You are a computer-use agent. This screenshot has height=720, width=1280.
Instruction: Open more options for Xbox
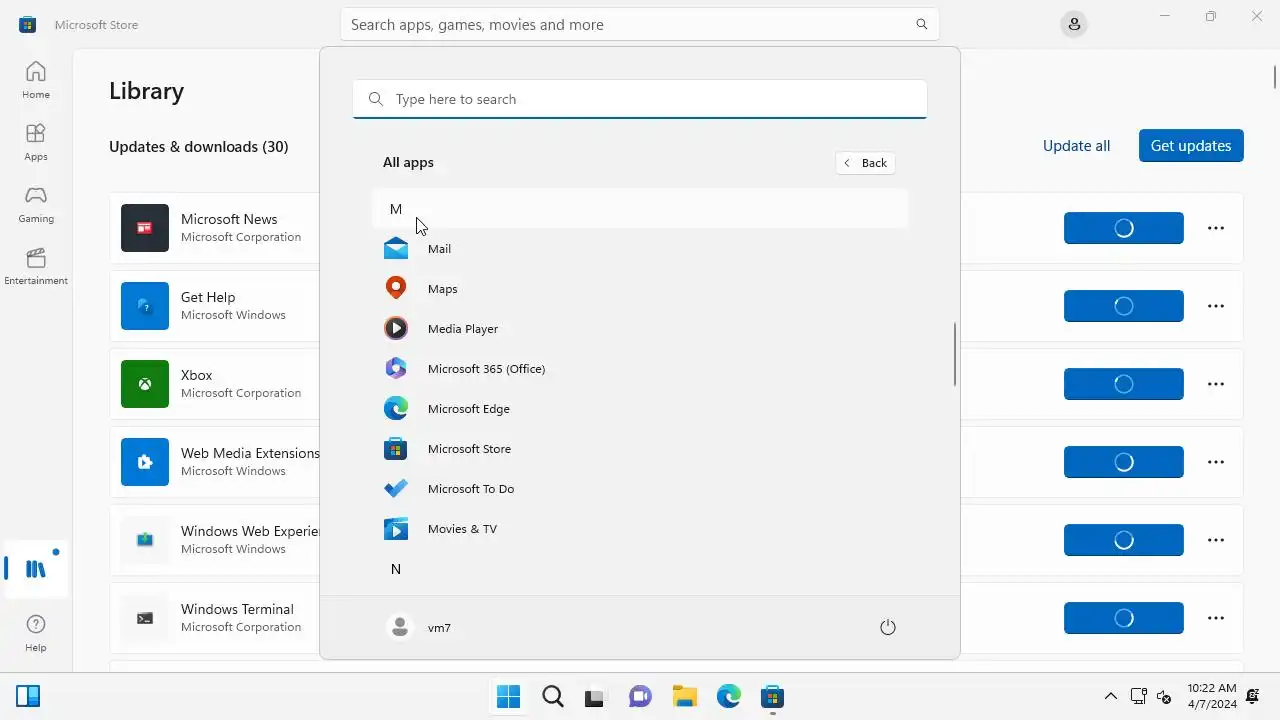(x=1216, y=384)
